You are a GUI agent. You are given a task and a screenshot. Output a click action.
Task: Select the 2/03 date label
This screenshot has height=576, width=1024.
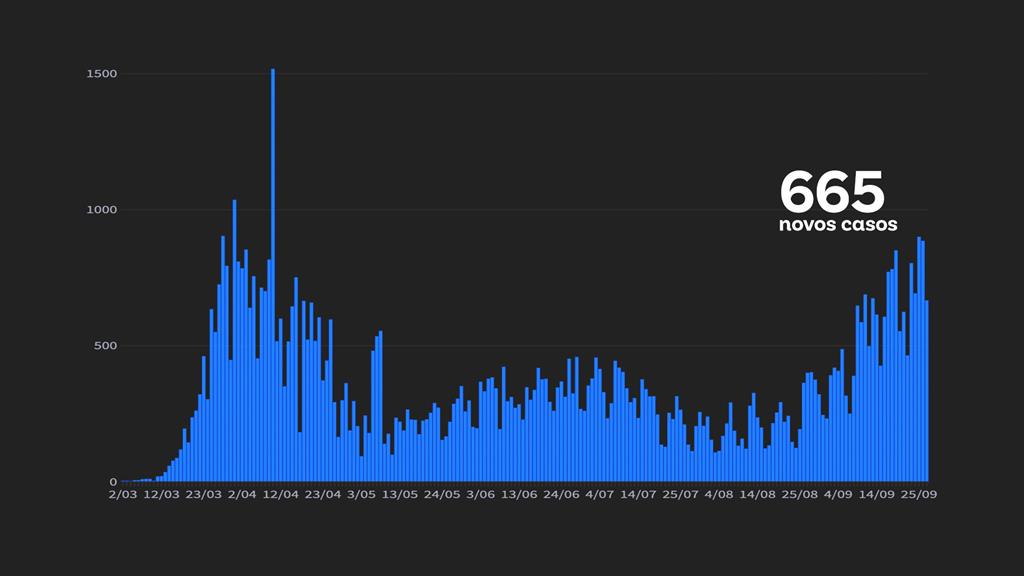[x=123, y=494]
